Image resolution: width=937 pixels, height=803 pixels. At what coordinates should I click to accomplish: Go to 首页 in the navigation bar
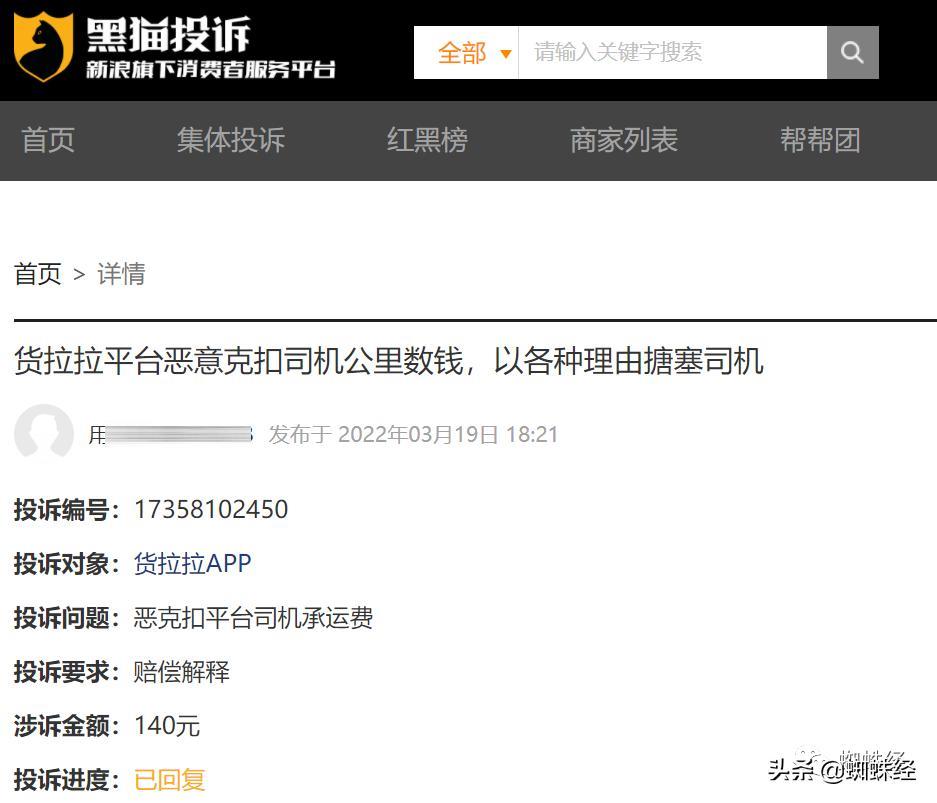pos(48,140)
